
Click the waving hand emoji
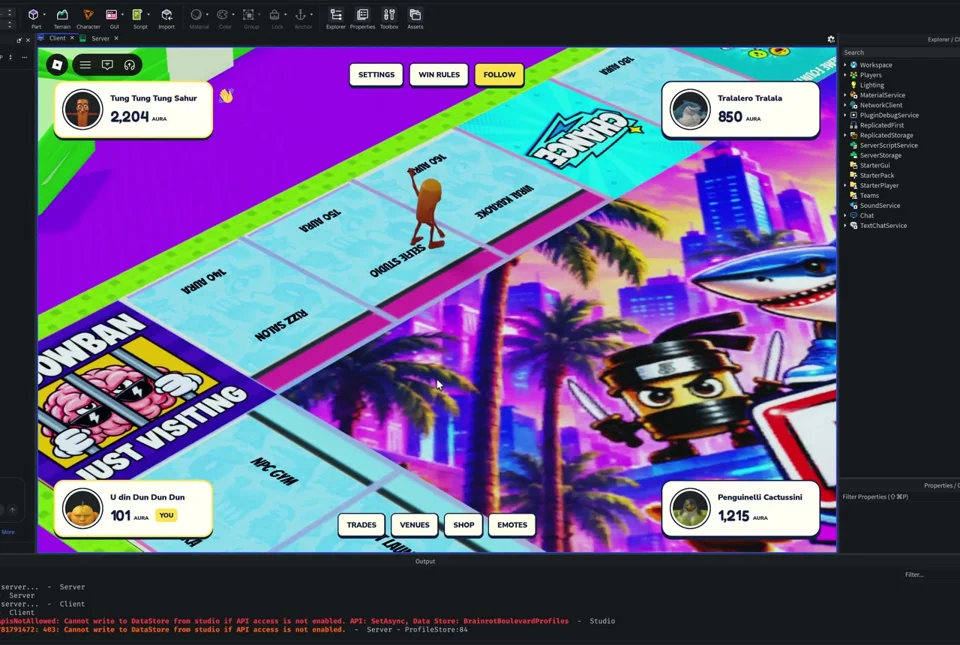227,95
